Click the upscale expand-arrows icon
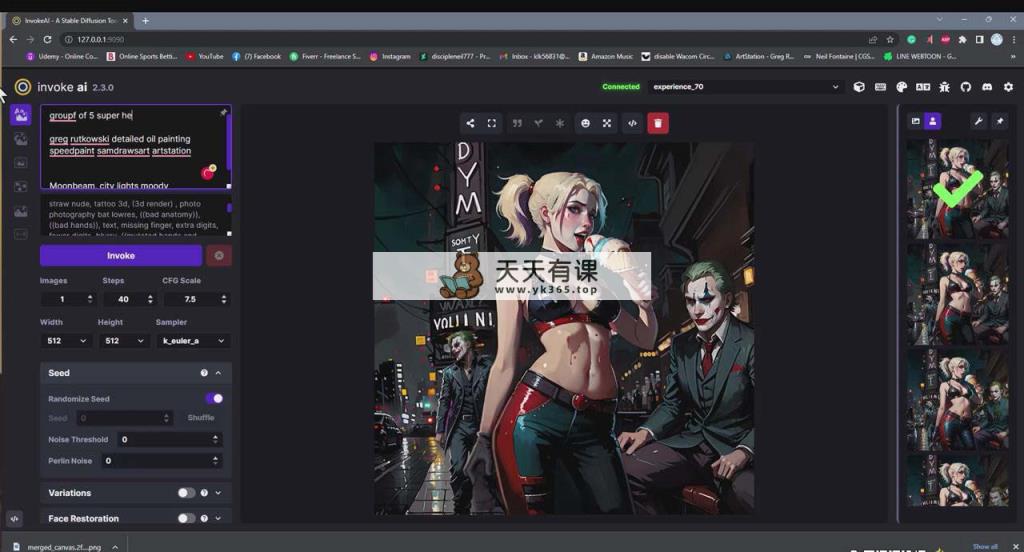This screenshot has width=1024, height=552. coord(607,123)
